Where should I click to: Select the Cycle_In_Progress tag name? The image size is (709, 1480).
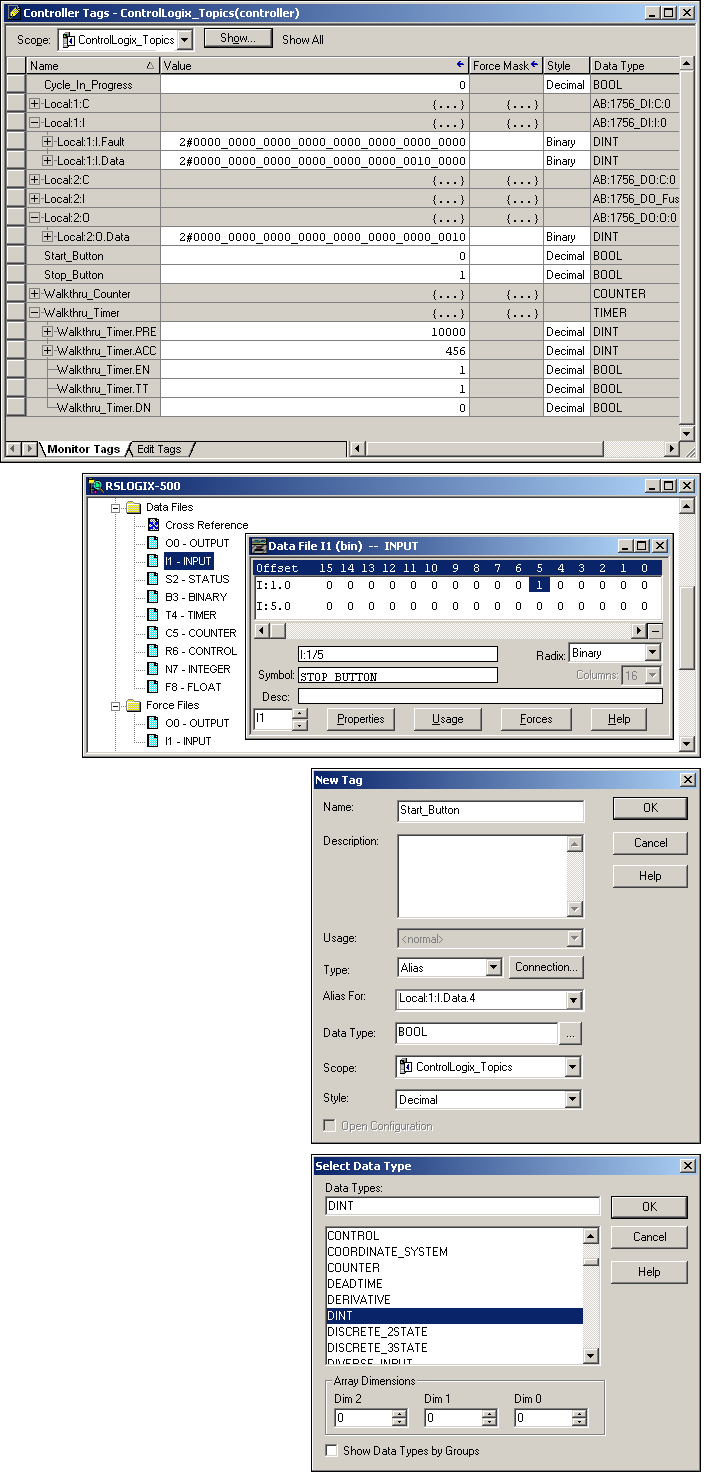pos(88,85)
